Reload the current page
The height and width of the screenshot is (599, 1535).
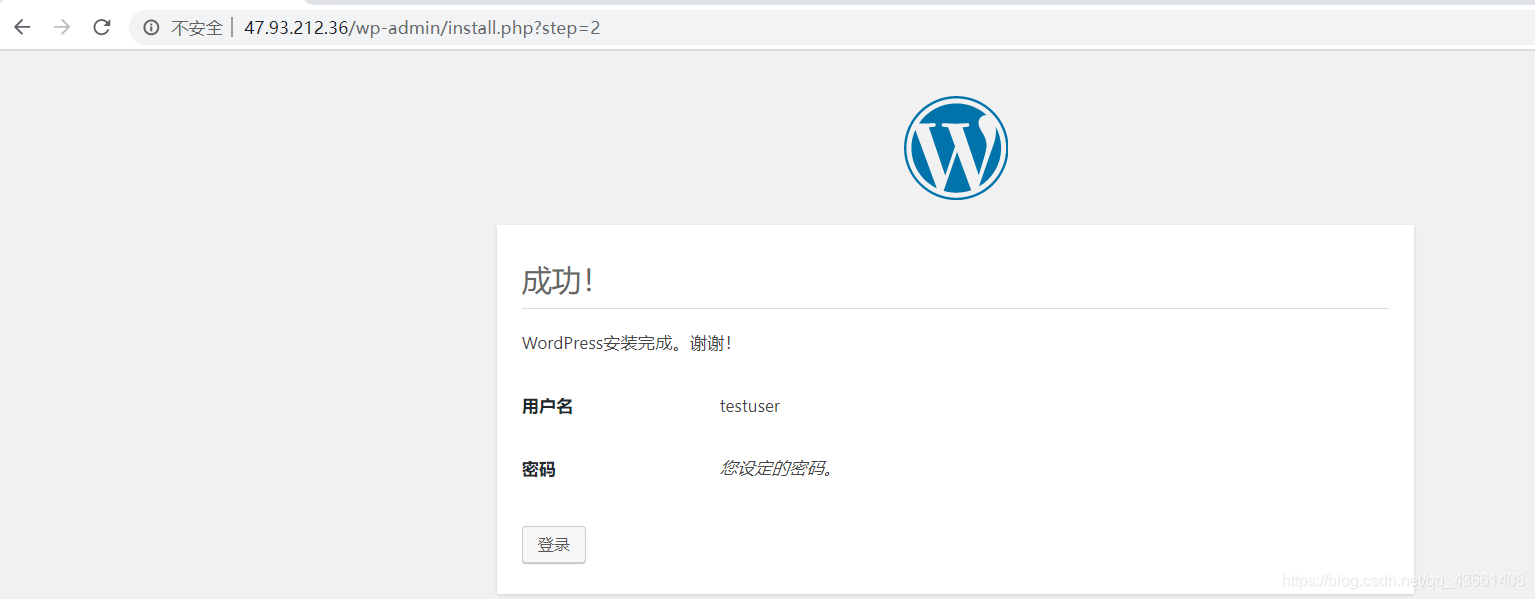tap(102, 27)
